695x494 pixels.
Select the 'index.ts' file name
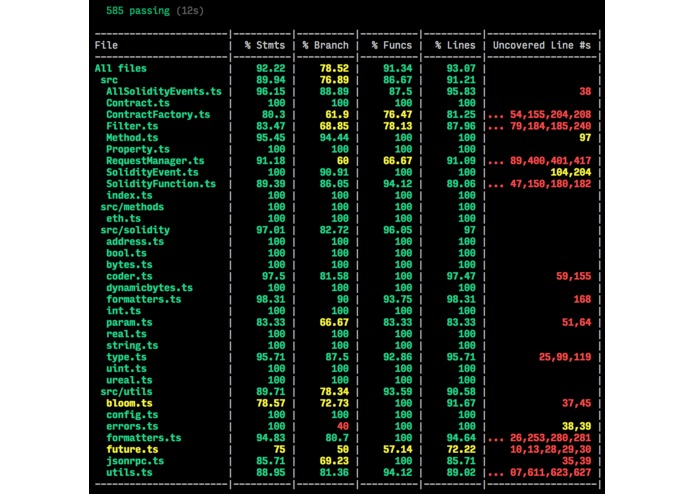point(129,195)
